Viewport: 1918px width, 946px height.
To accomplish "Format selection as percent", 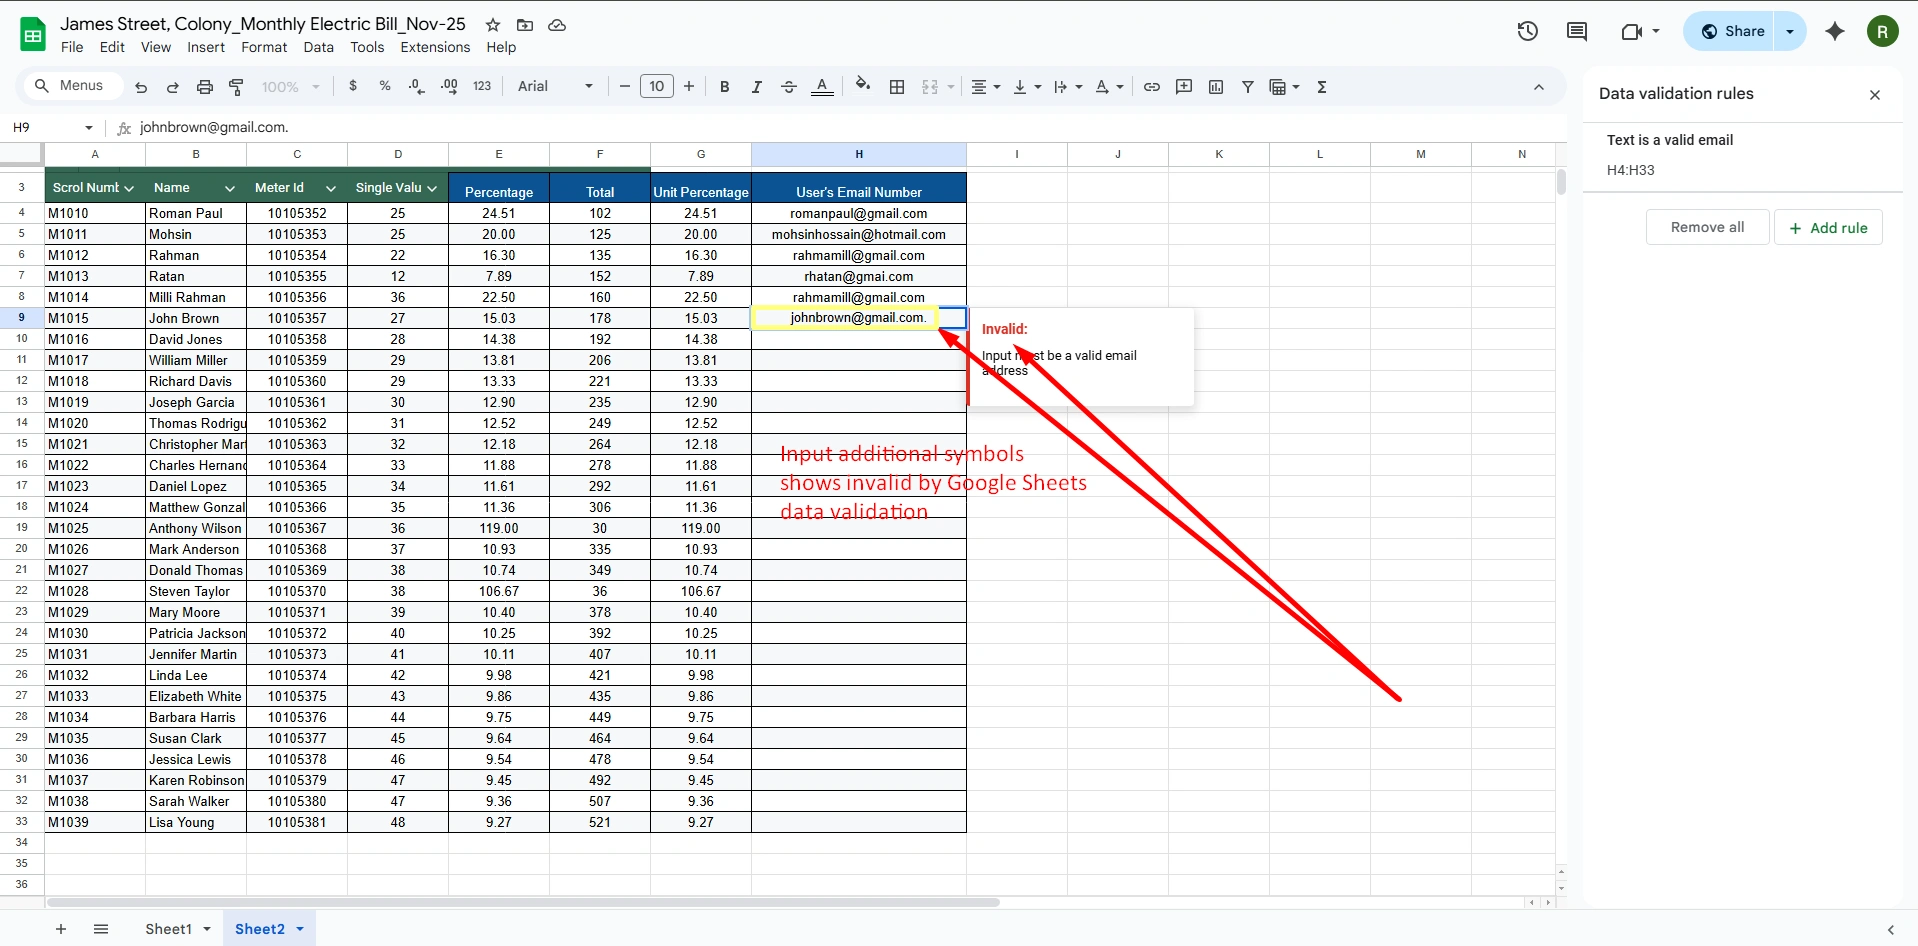I will coord(384,86).
